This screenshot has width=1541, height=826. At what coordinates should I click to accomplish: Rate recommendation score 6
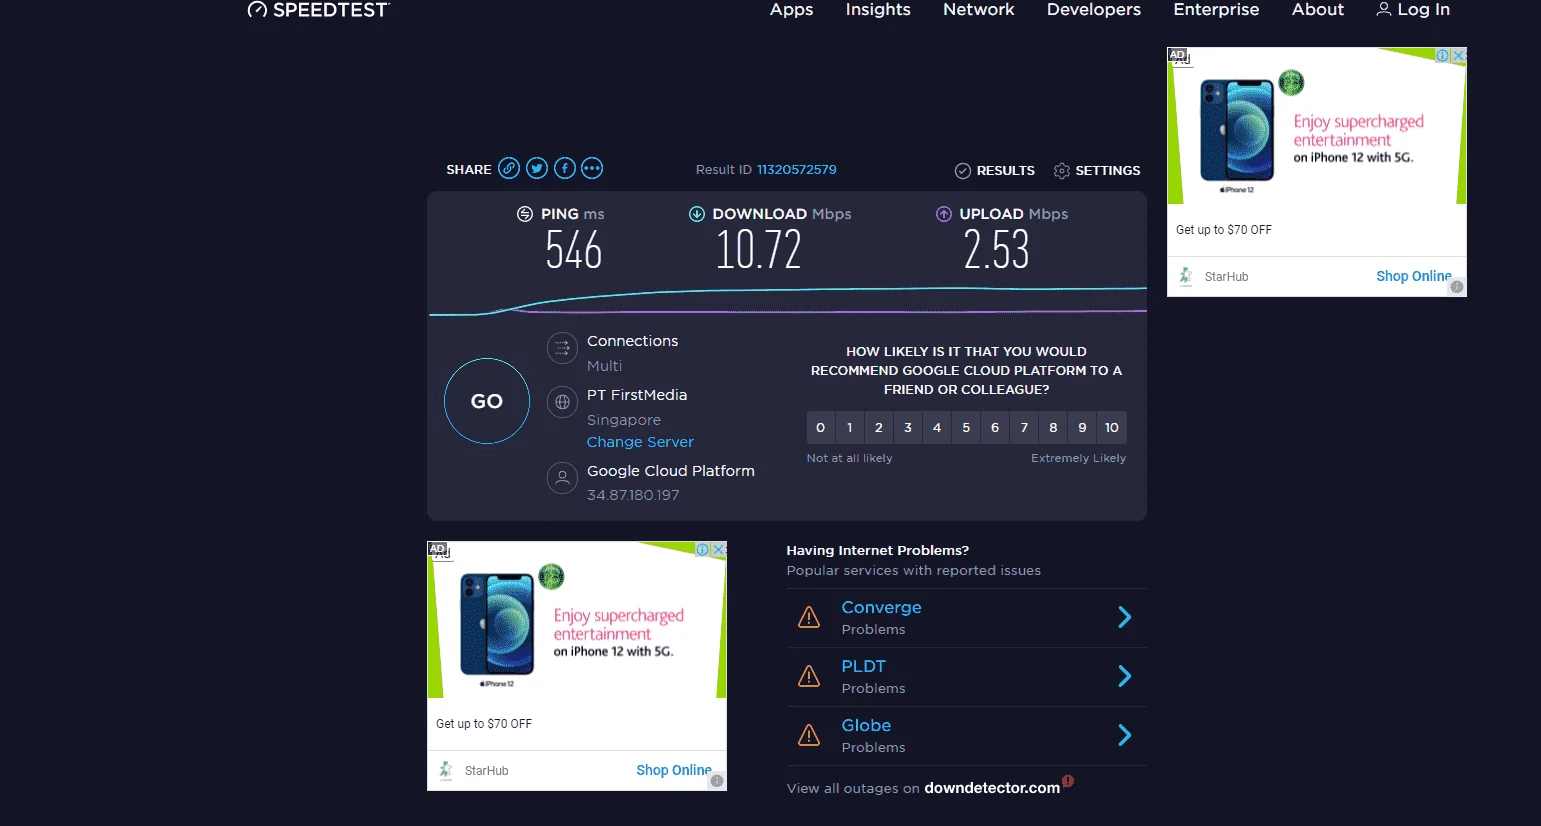[995, 427]
